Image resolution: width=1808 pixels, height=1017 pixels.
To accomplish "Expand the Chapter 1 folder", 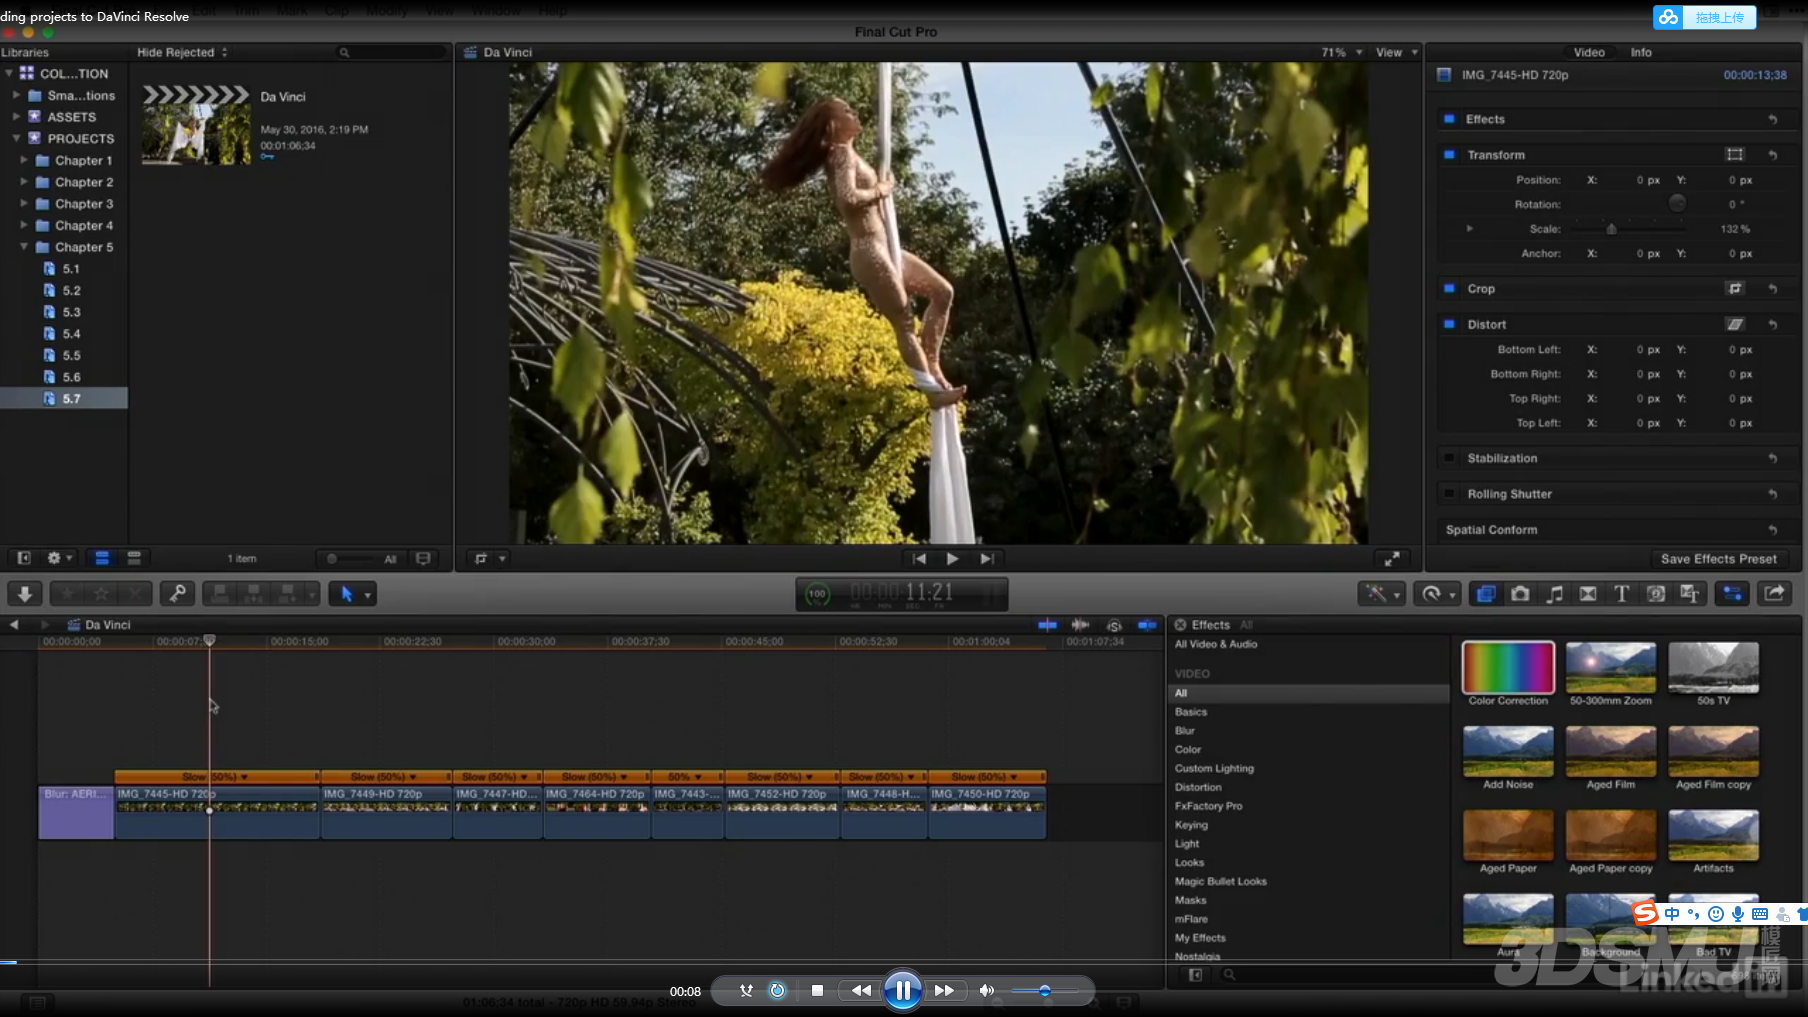I will 24,160.
